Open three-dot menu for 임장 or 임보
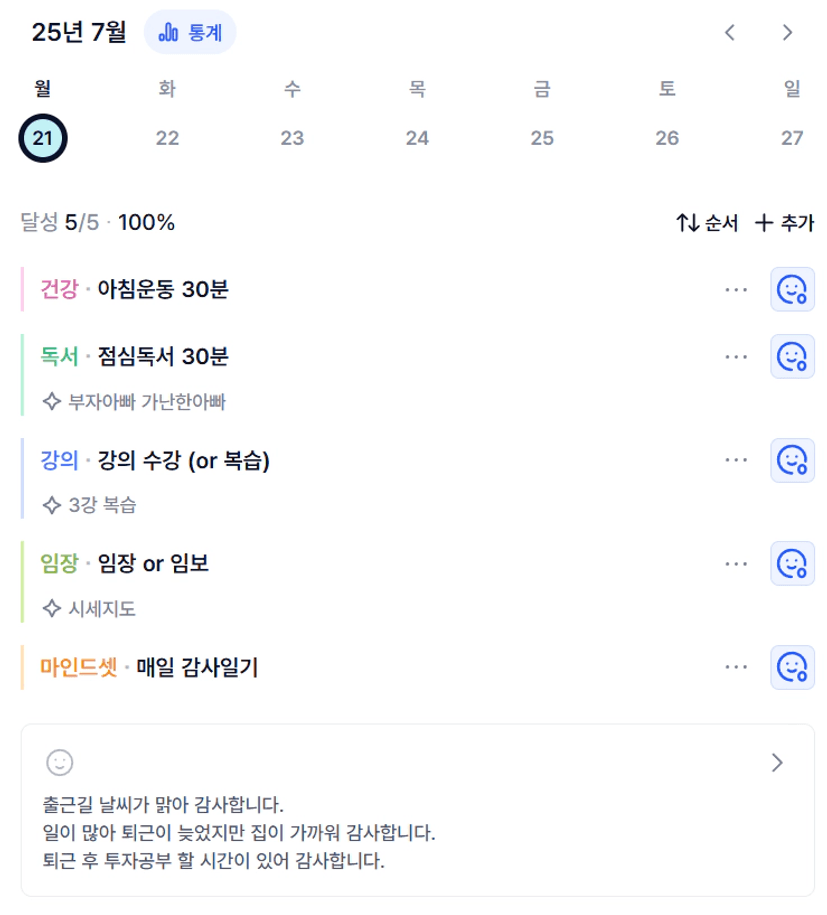This screenshot has height=915, width=827. [736, 564]
